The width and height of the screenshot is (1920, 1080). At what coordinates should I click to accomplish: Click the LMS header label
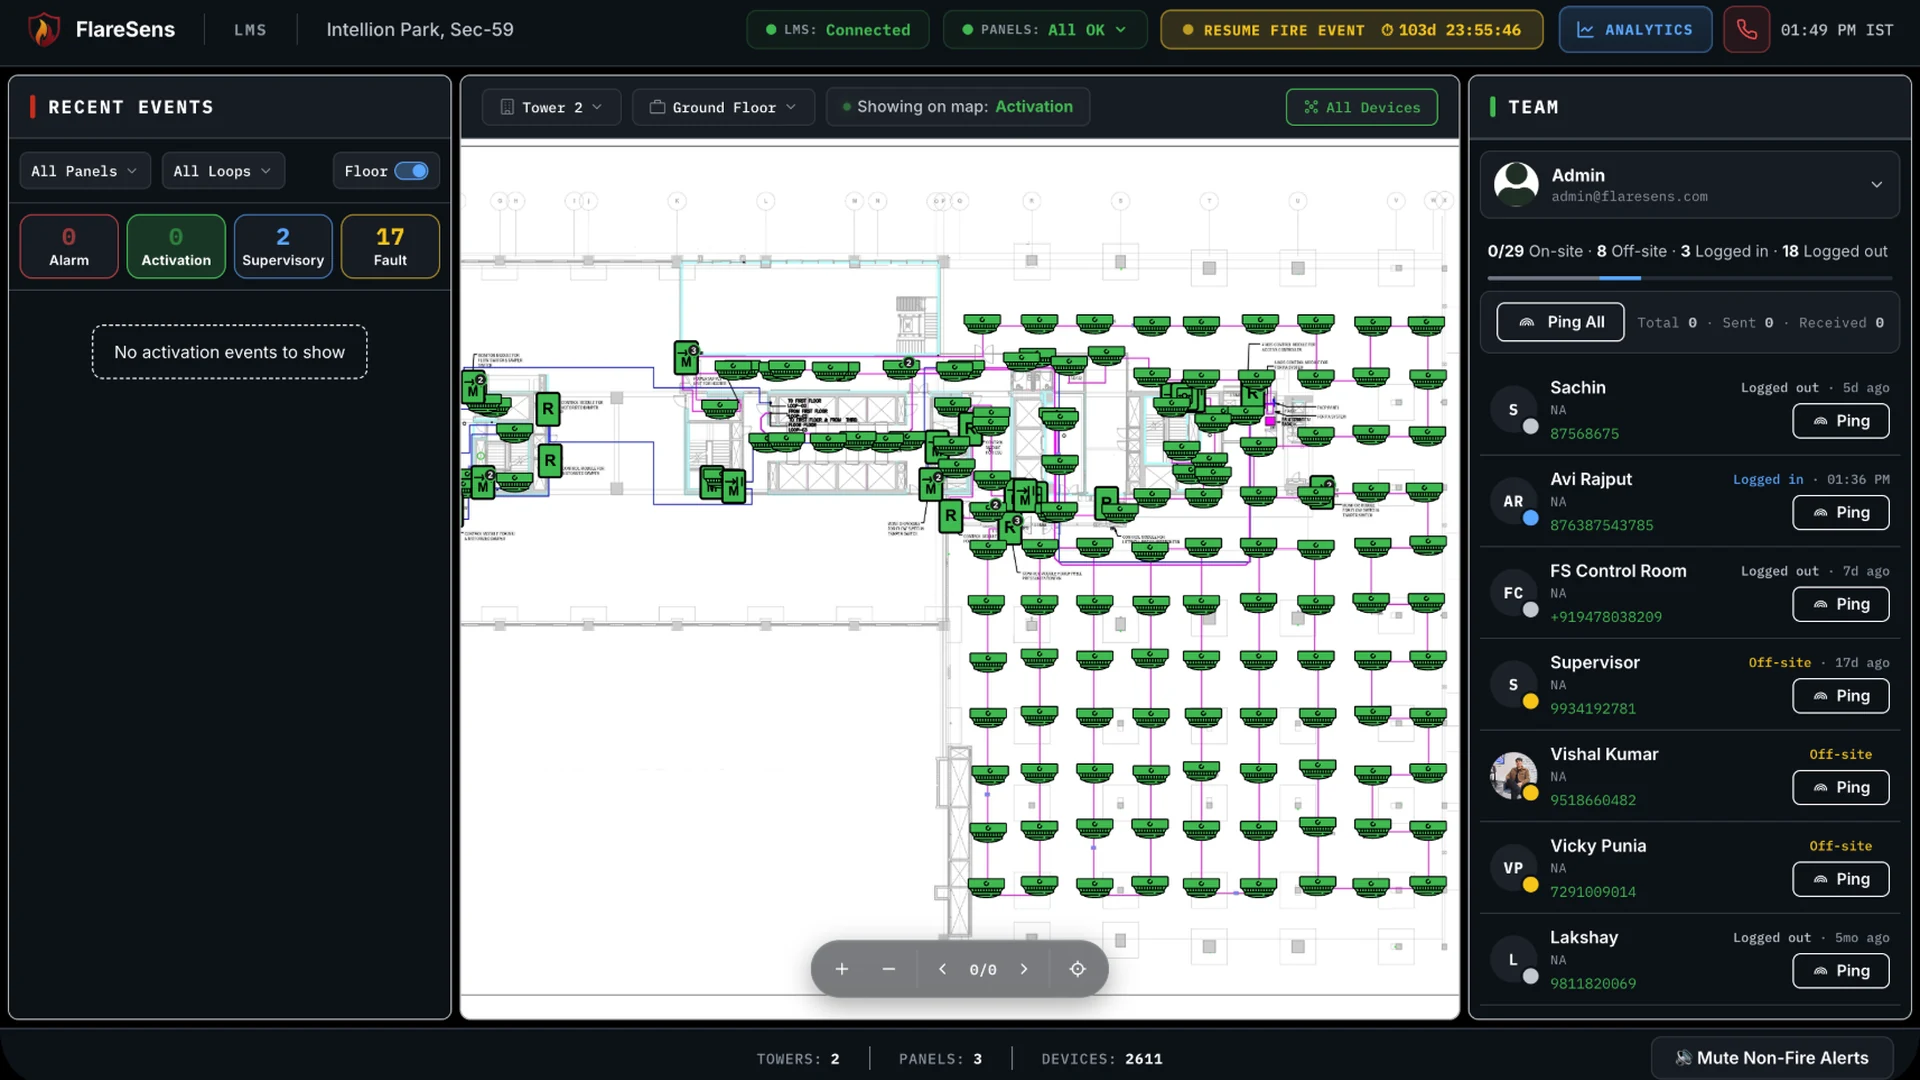[250, 30]
